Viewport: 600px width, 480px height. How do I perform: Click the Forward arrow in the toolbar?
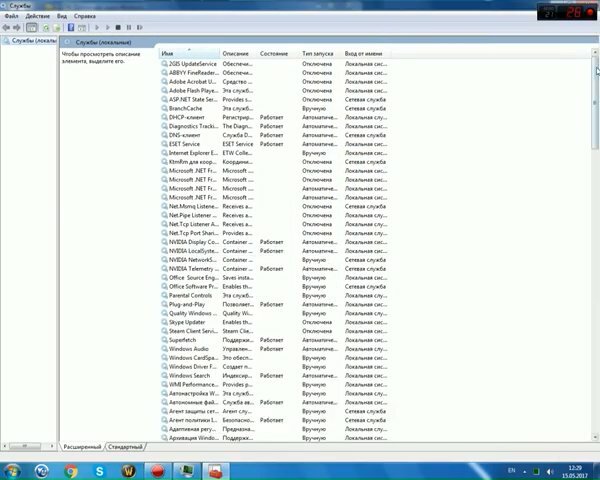tap(16, 28)
